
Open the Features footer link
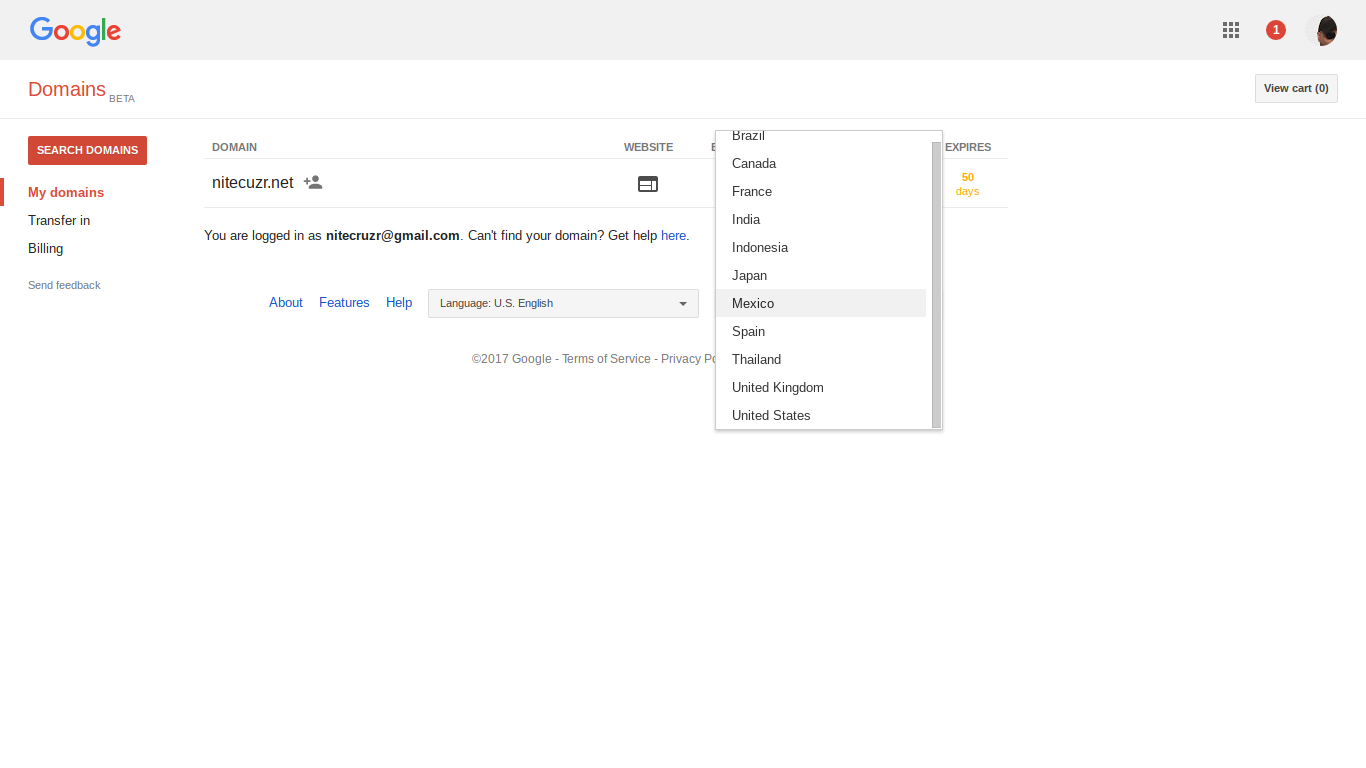tap(344, 302)
